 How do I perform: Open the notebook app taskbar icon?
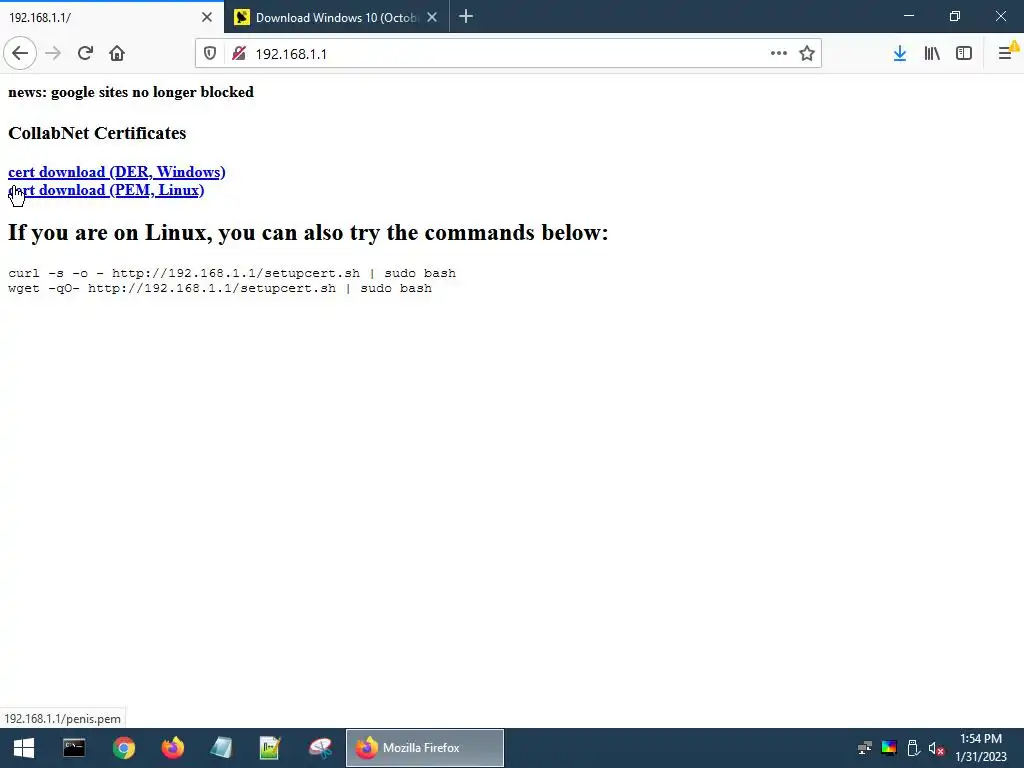(221, 748)
